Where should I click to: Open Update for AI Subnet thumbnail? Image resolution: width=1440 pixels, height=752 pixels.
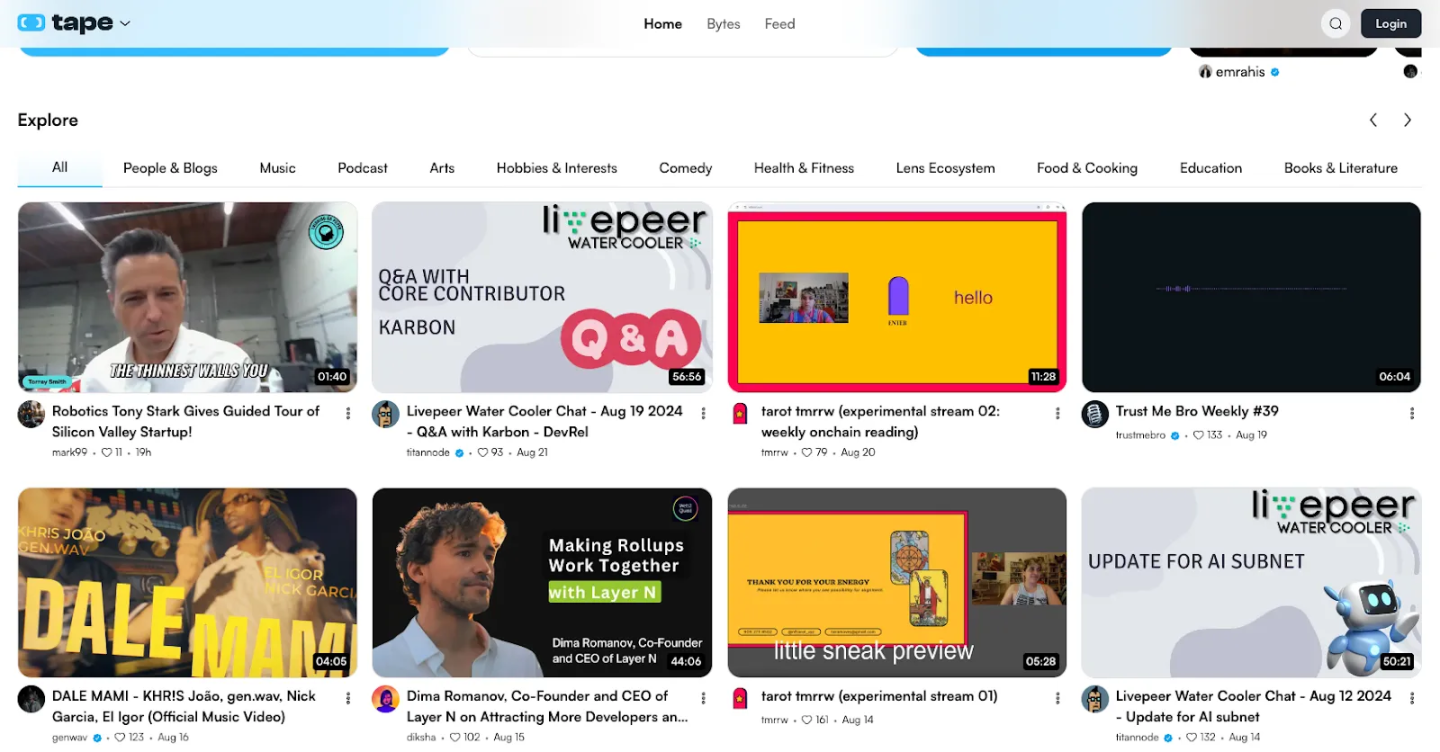(x=1251, y=582)
